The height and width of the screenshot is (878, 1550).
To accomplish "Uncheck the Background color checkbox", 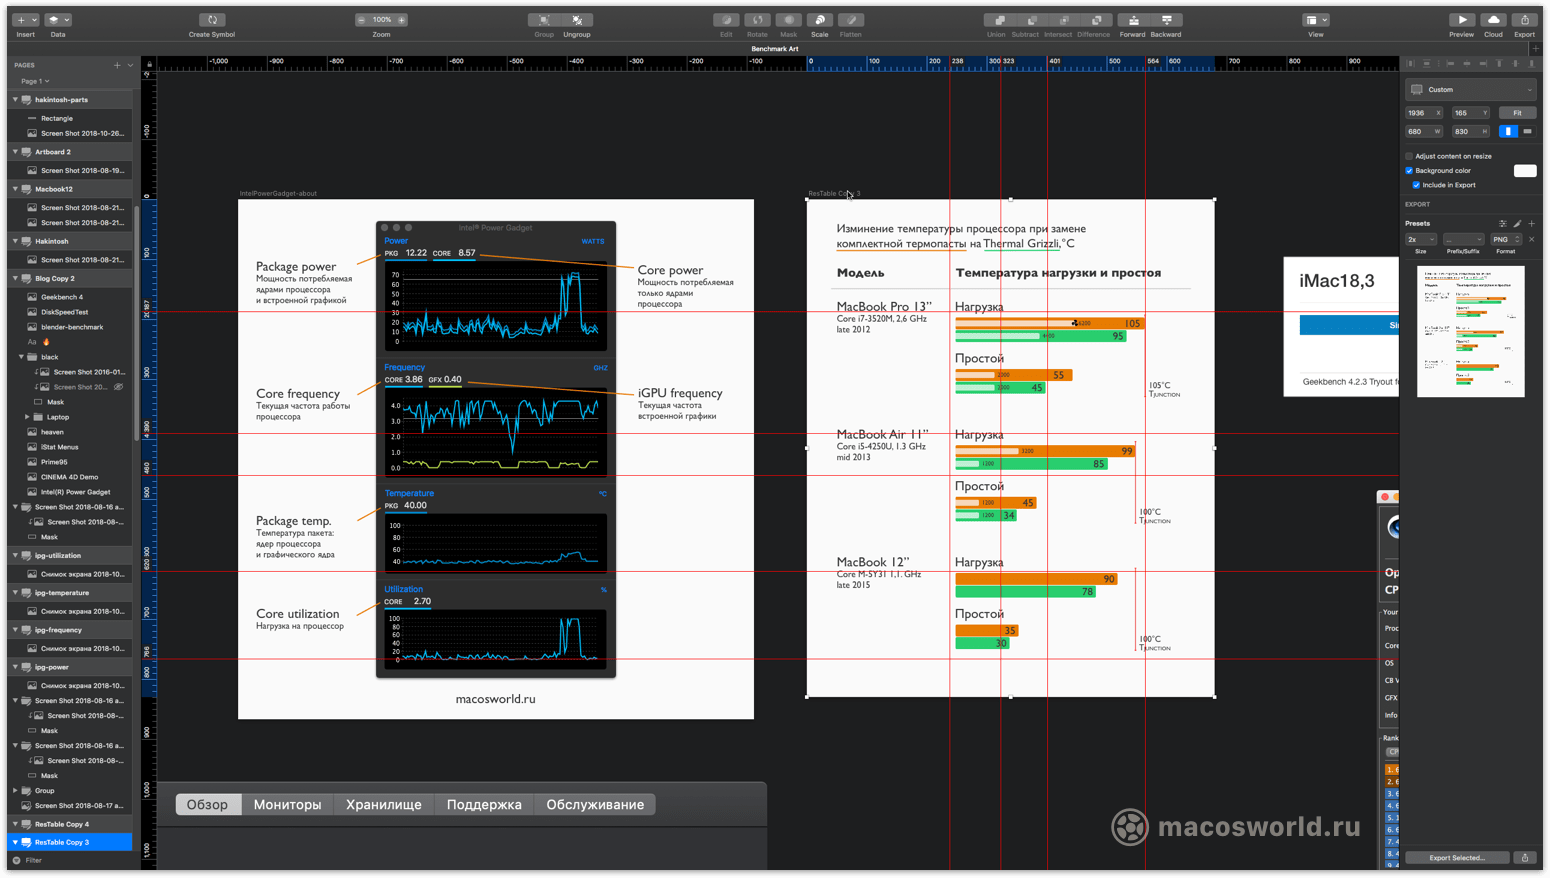I will pos(1409,171).
